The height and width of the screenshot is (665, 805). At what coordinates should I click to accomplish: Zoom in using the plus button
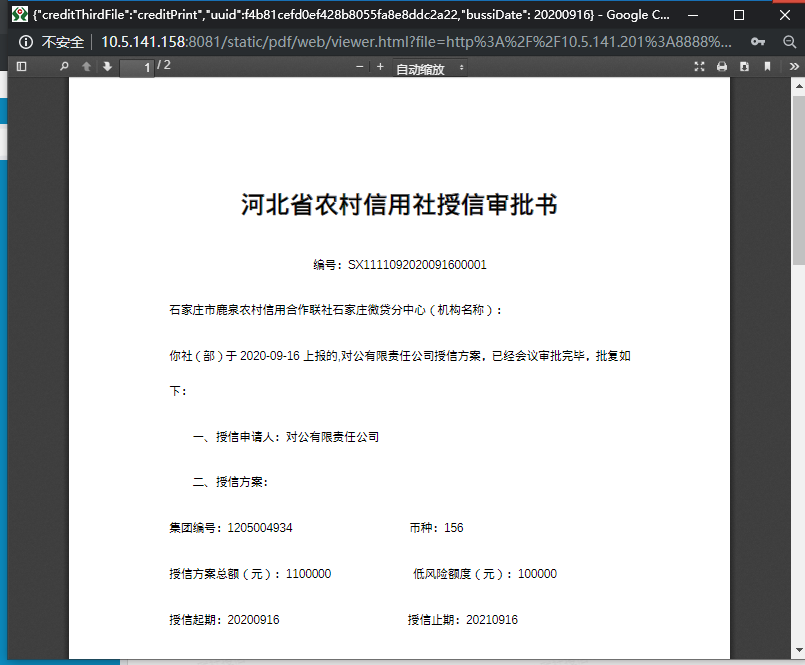point(381,66)
